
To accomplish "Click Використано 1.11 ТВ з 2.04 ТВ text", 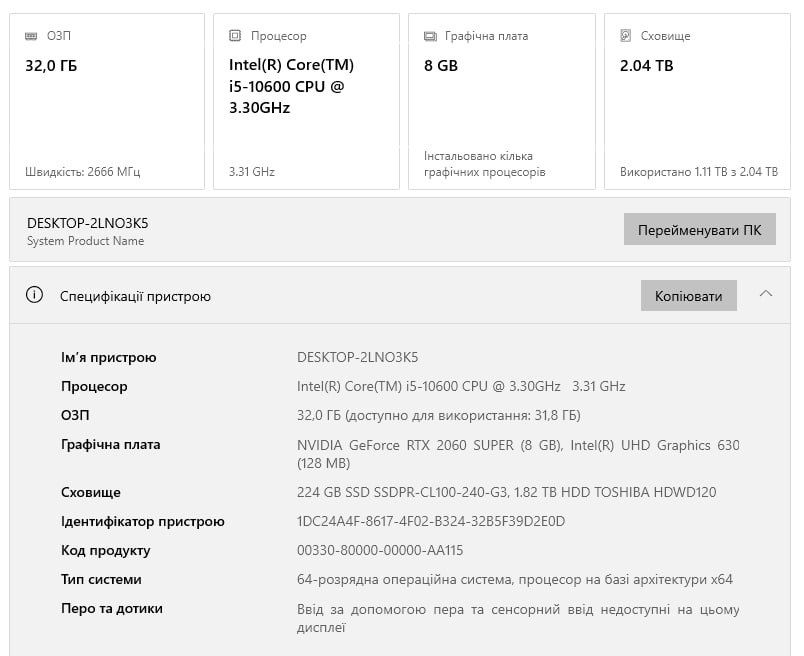I will (x=698, y=171).
